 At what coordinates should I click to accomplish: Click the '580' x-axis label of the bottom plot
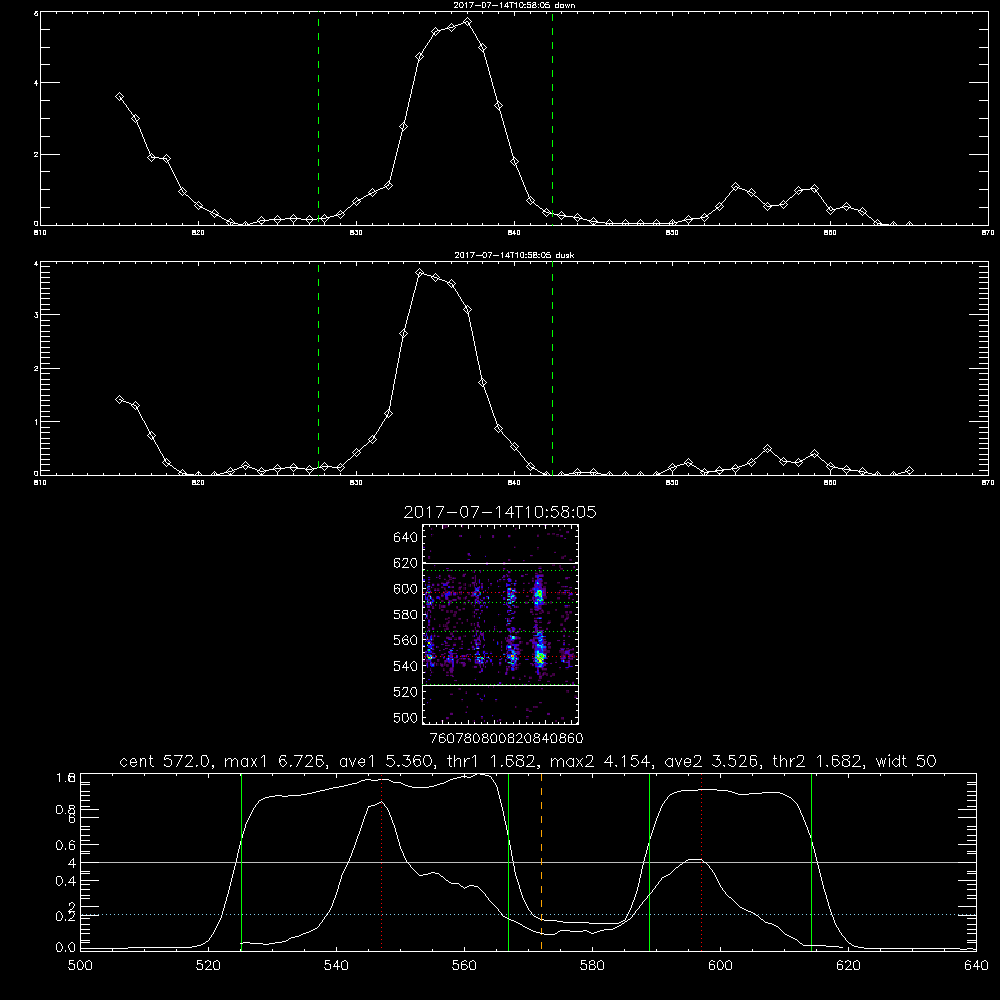click(592, 966)
